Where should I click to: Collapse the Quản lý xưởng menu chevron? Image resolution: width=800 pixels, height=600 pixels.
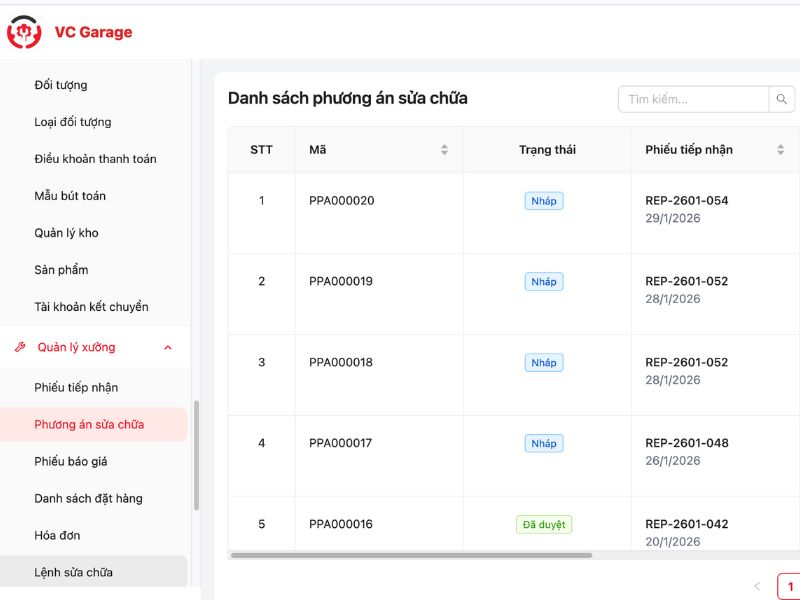pos(167,347)
